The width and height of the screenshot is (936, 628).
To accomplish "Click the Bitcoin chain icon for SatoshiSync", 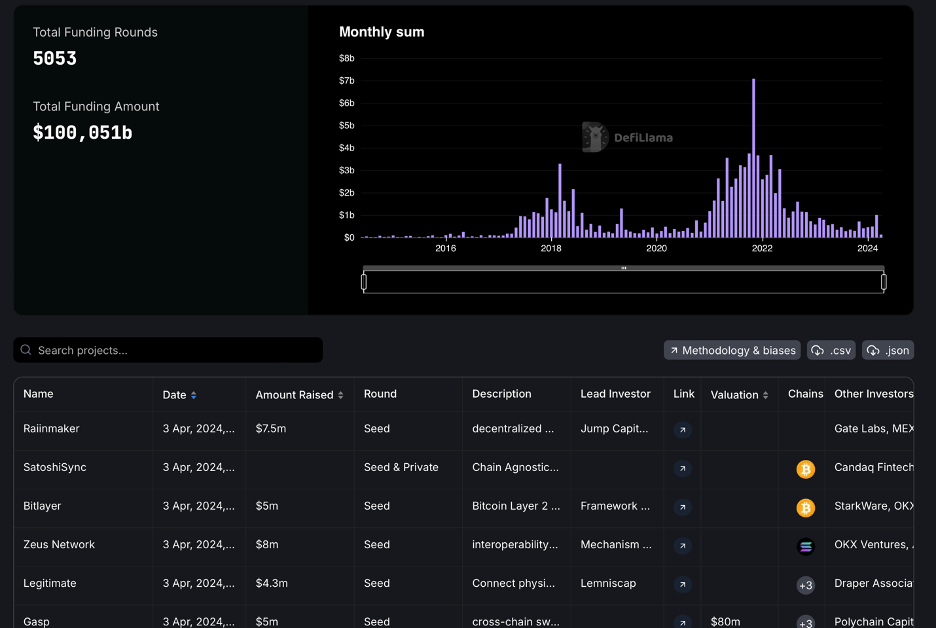I will pos(805,469).
